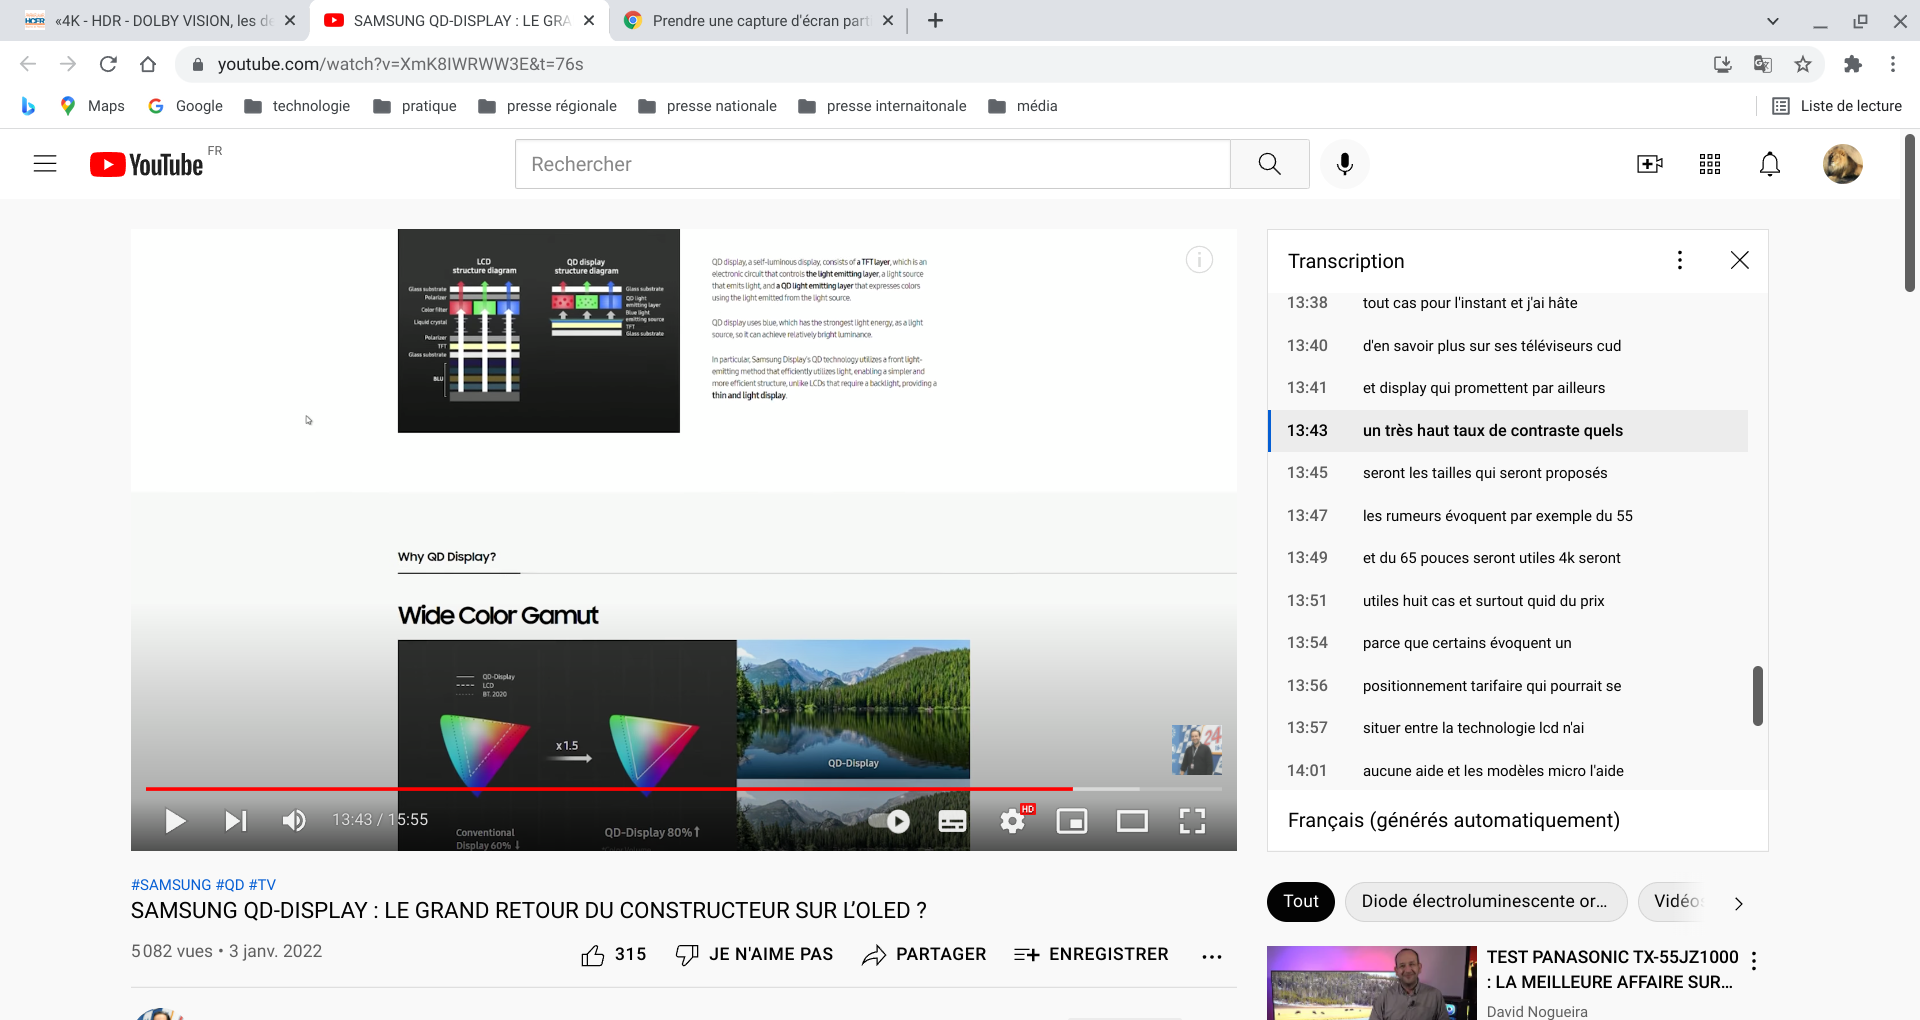Switch to the 4K HDR Dolby Vision tab
The image size is (1920, 1020).
coord(160,20)
